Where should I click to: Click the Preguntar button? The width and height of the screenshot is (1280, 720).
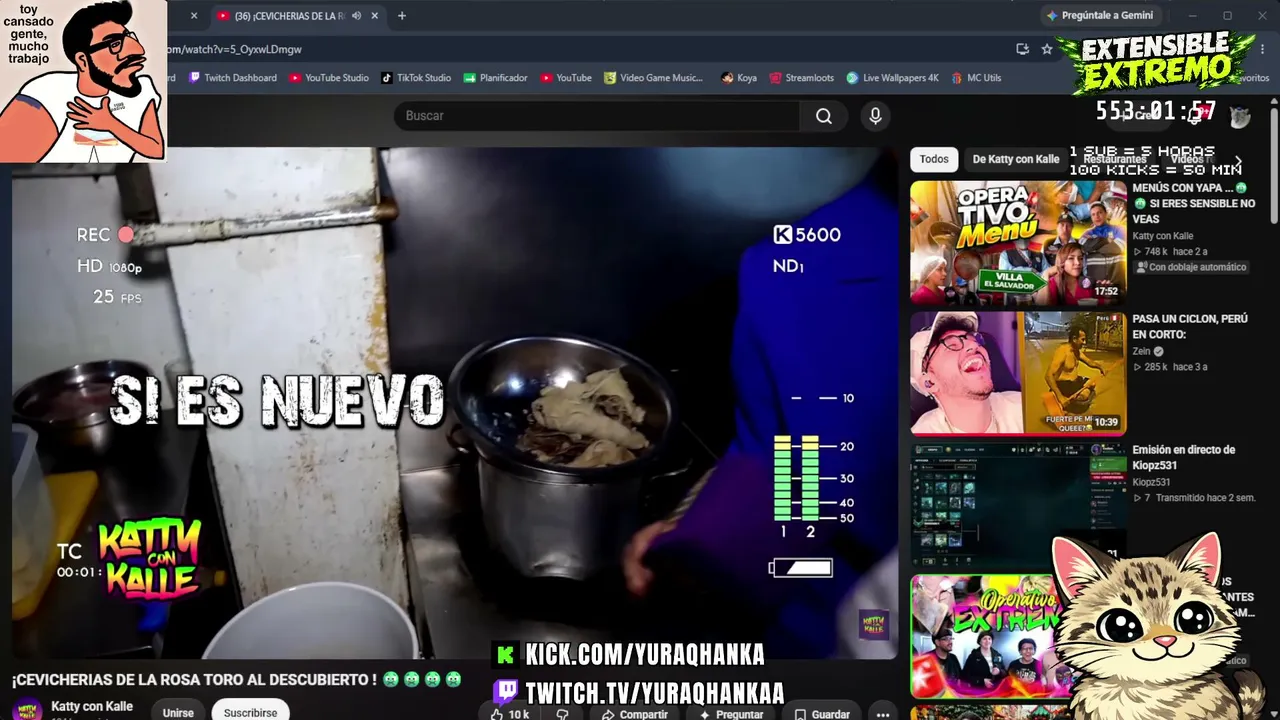point(731,714)
